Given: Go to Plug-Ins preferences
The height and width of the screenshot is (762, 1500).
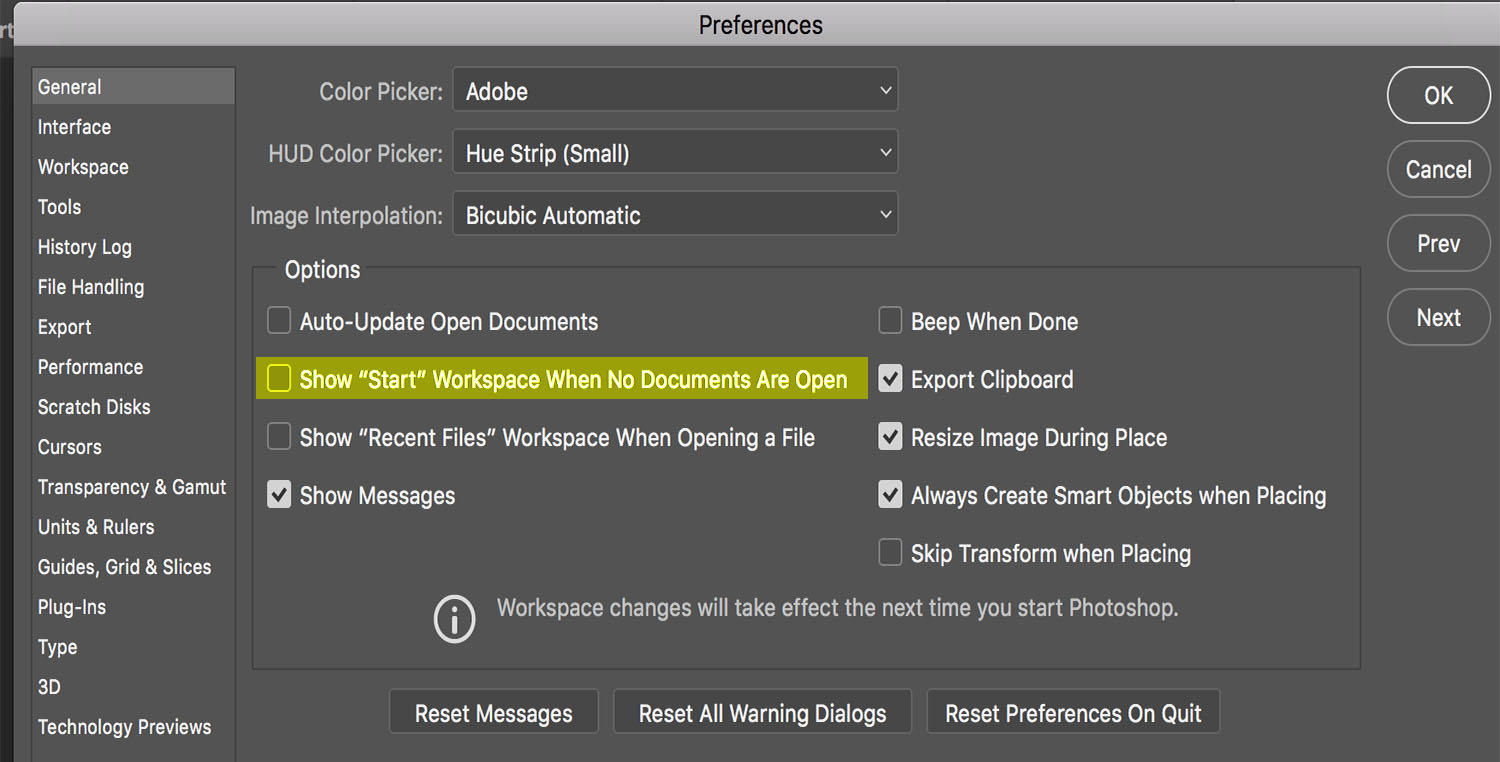Looking at the screenshot, I should (x=71, y=607).
